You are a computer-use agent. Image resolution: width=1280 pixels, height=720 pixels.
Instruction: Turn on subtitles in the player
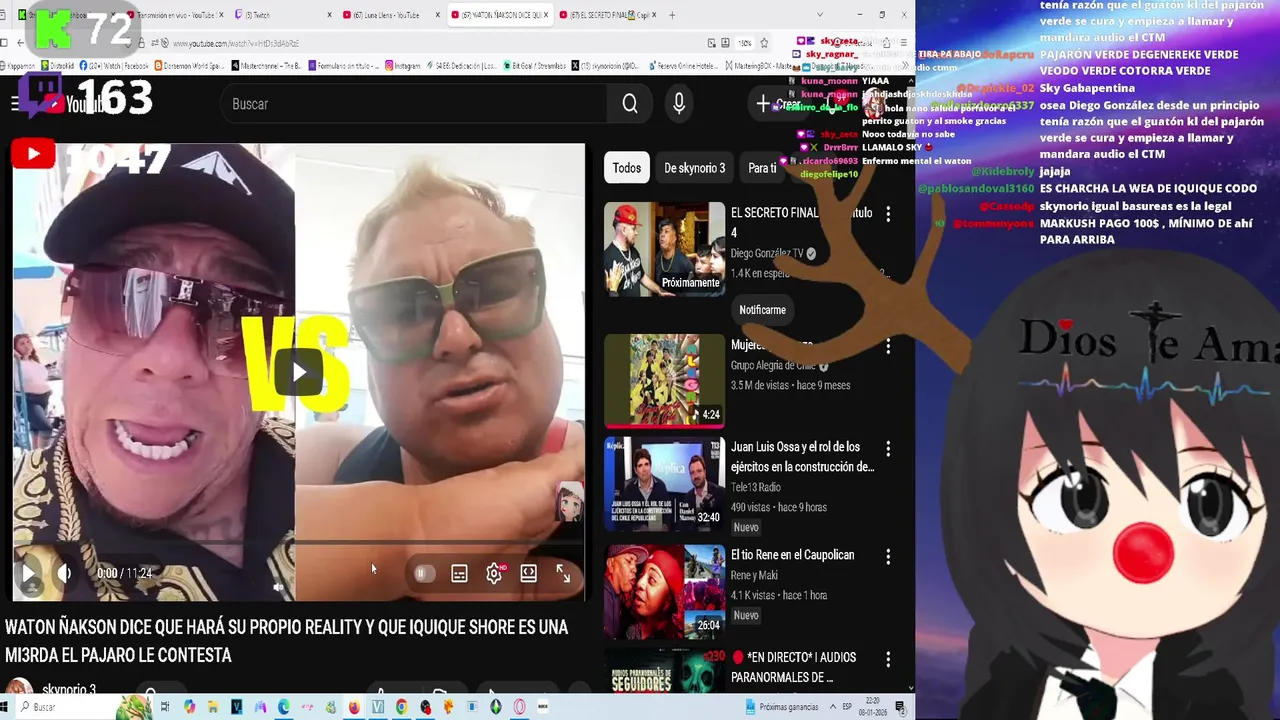coord(459,573)
